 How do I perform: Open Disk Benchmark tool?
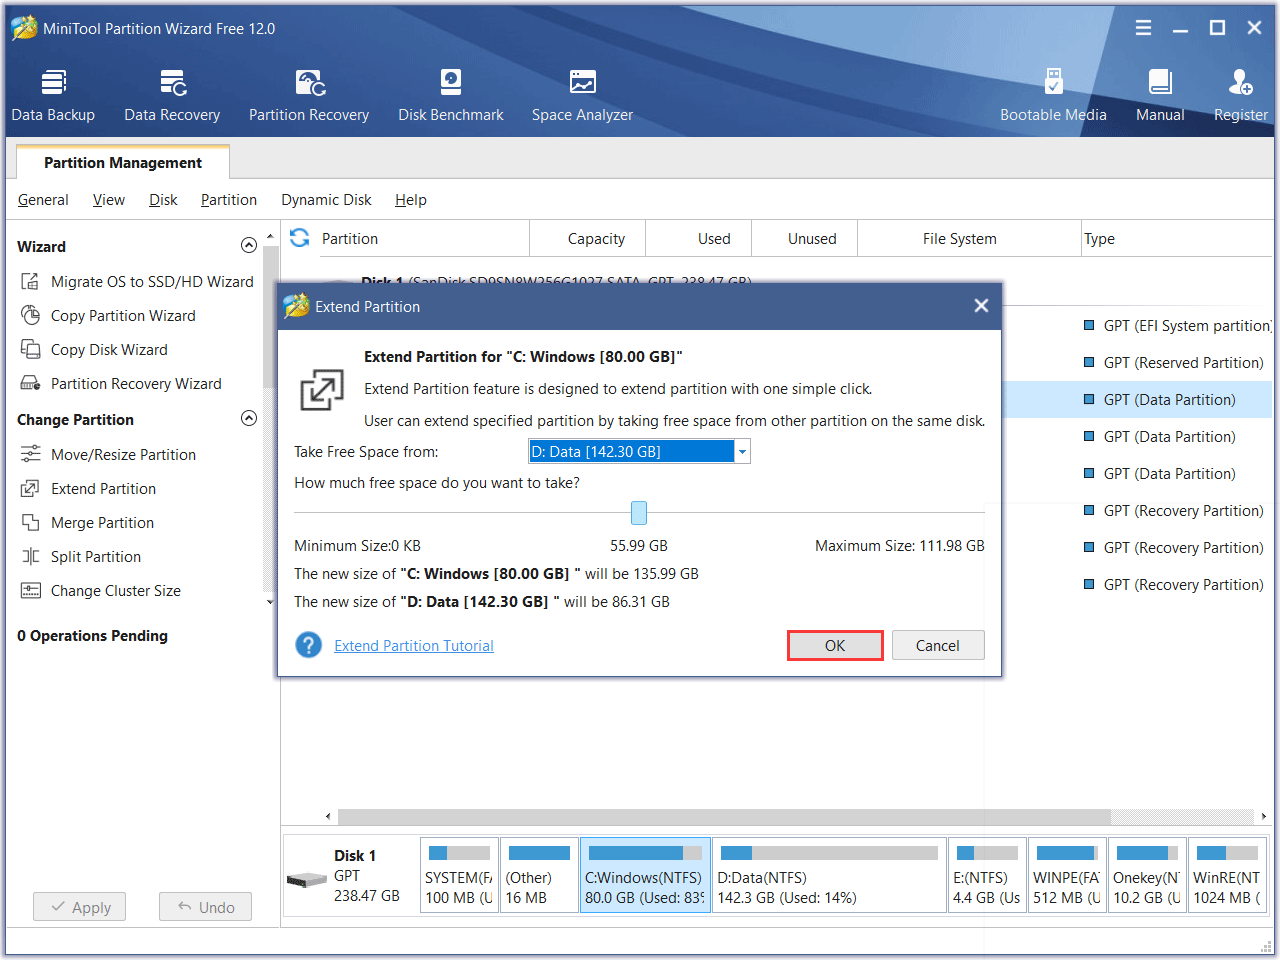[x=451, y=96]
